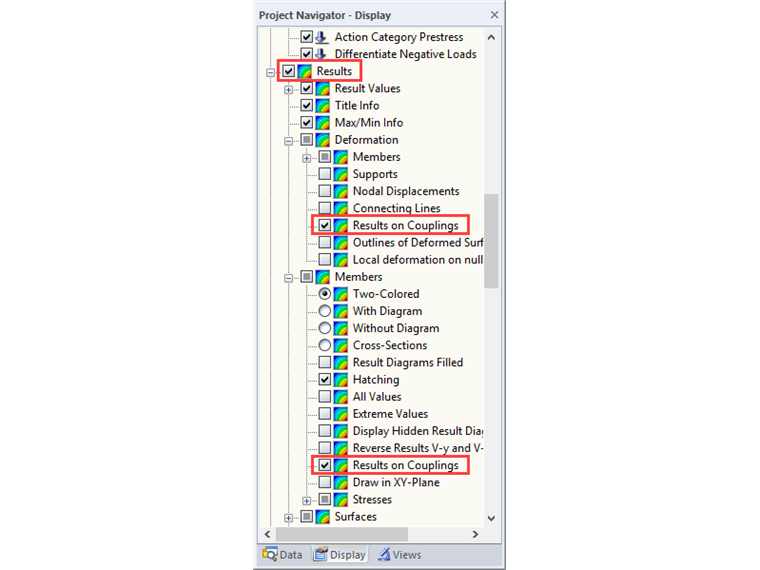Image resolution: width=760 pixels, height=570 pixels.
Task: Click the rainbow icon beside Cross-Sections
Action: (x=341, y=345)
